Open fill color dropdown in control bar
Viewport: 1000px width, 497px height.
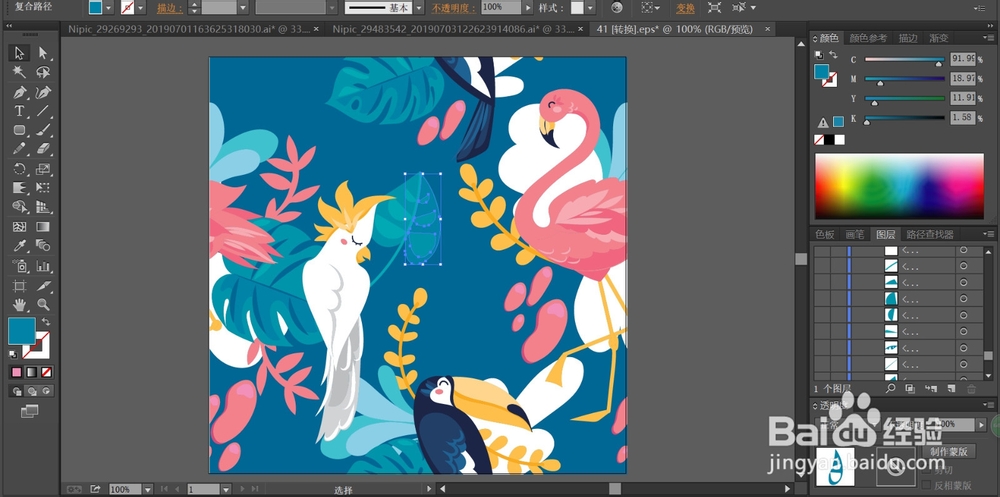click(x=108, y=8)
